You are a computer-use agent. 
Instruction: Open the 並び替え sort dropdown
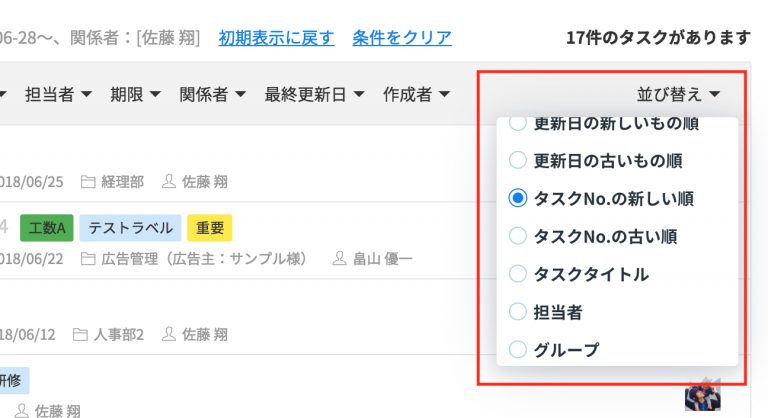pos(678,94)
